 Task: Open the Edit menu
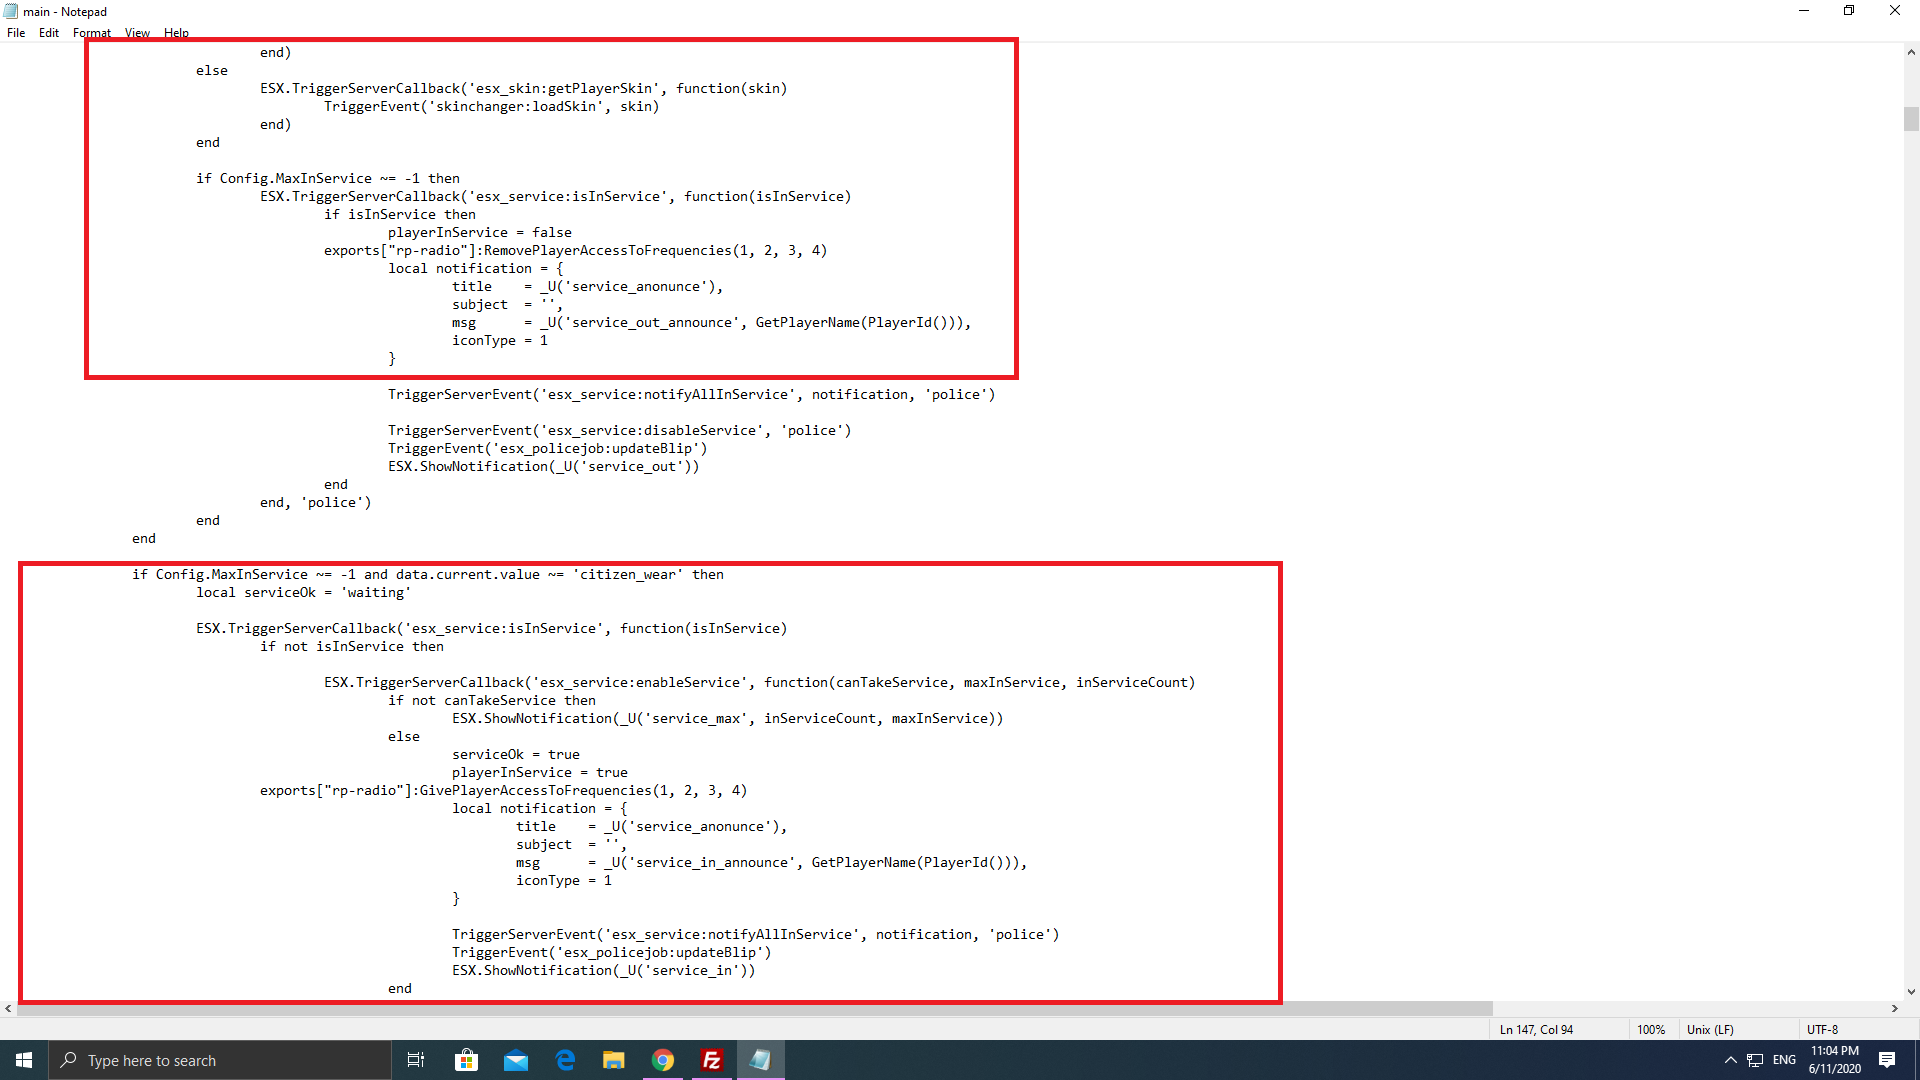pos(48,33)
